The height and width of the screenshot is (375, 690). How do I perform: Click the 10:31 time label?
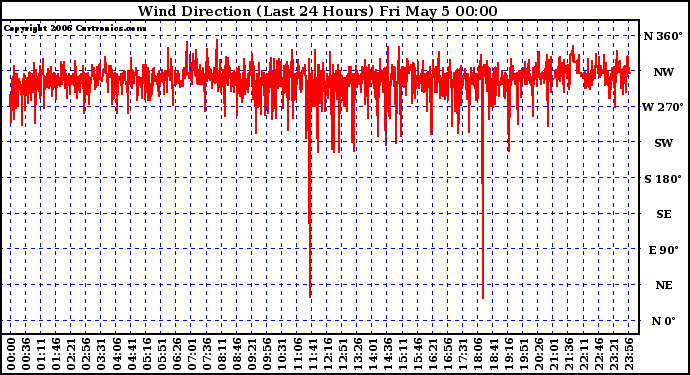282,354
